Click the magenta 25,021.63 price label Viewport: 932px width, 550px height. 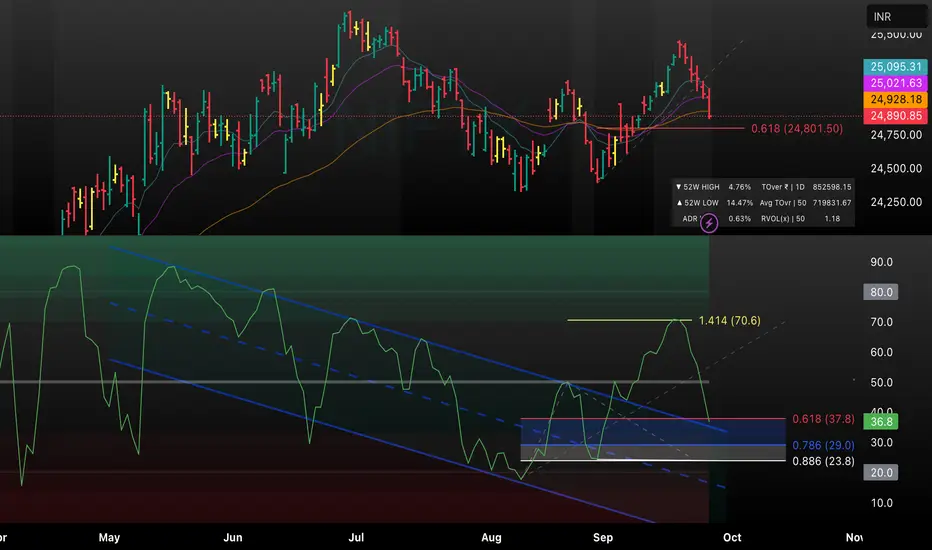895,83
